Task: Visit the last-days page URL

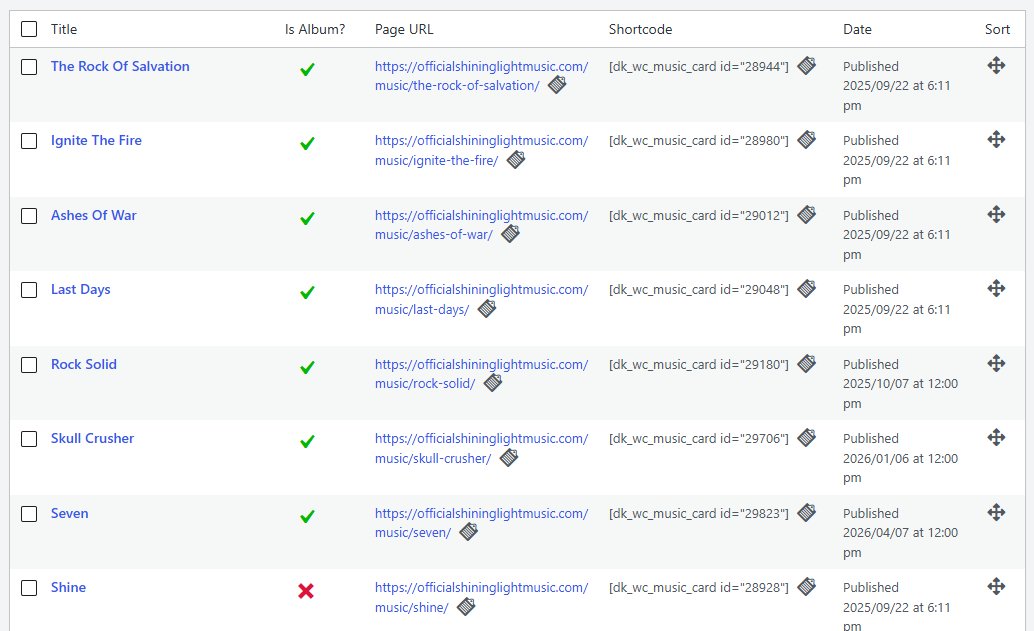Action: [481, 299]
